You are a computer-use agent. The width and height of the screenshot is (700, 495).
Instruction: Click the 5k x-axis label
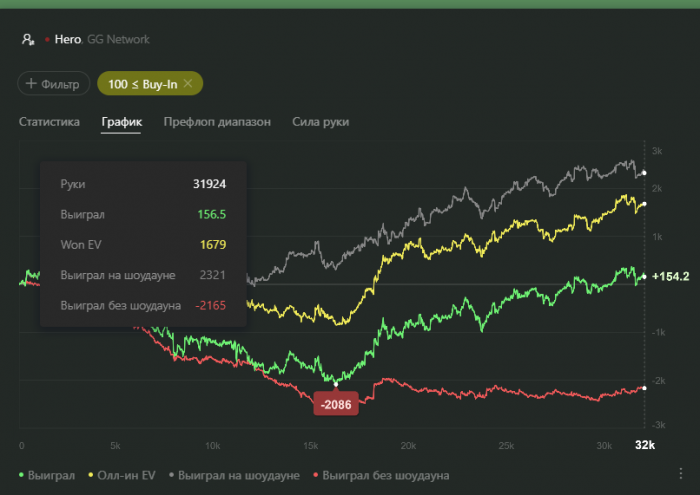(115, 445)
